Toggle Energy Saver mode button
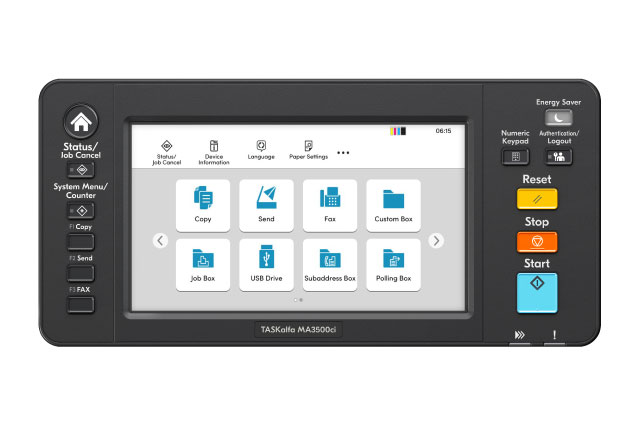 (558, 118)
